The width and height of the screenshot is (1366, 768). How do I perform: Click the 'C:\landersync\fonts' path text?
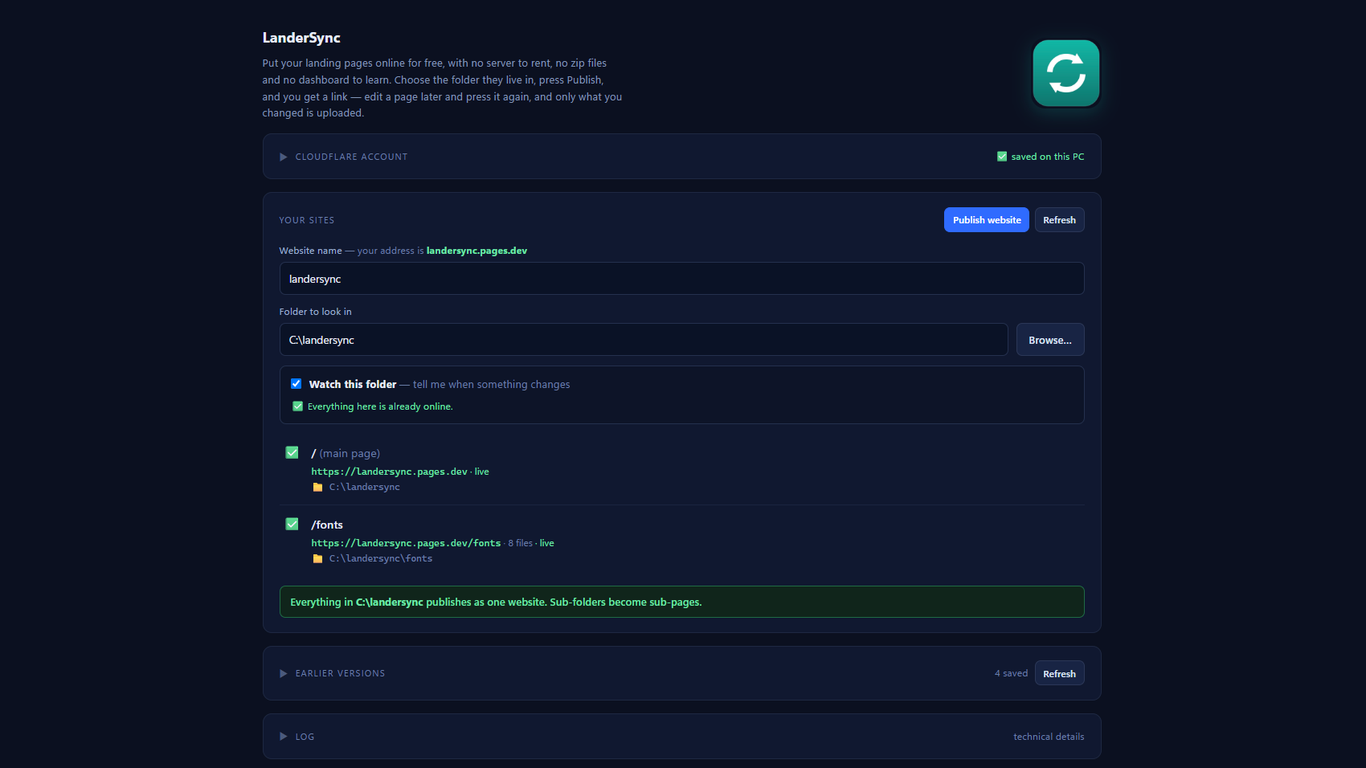pos(381,559)
